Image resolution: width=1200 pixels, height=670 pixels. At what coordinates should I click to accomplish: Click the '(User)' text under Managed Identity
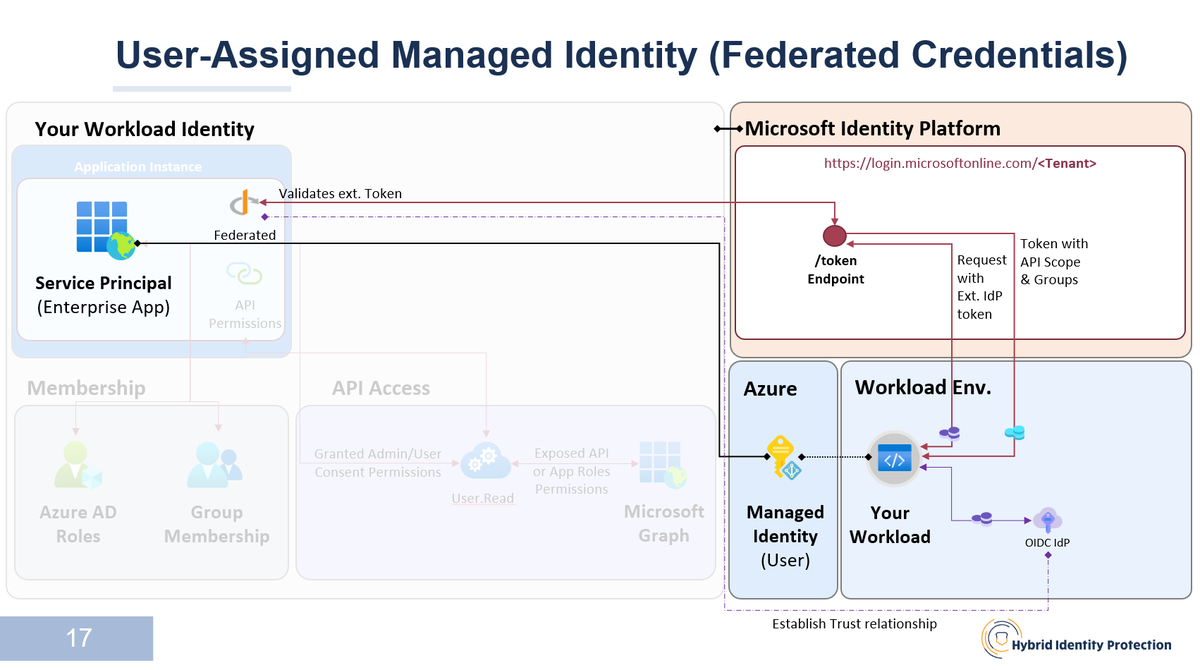785,560
